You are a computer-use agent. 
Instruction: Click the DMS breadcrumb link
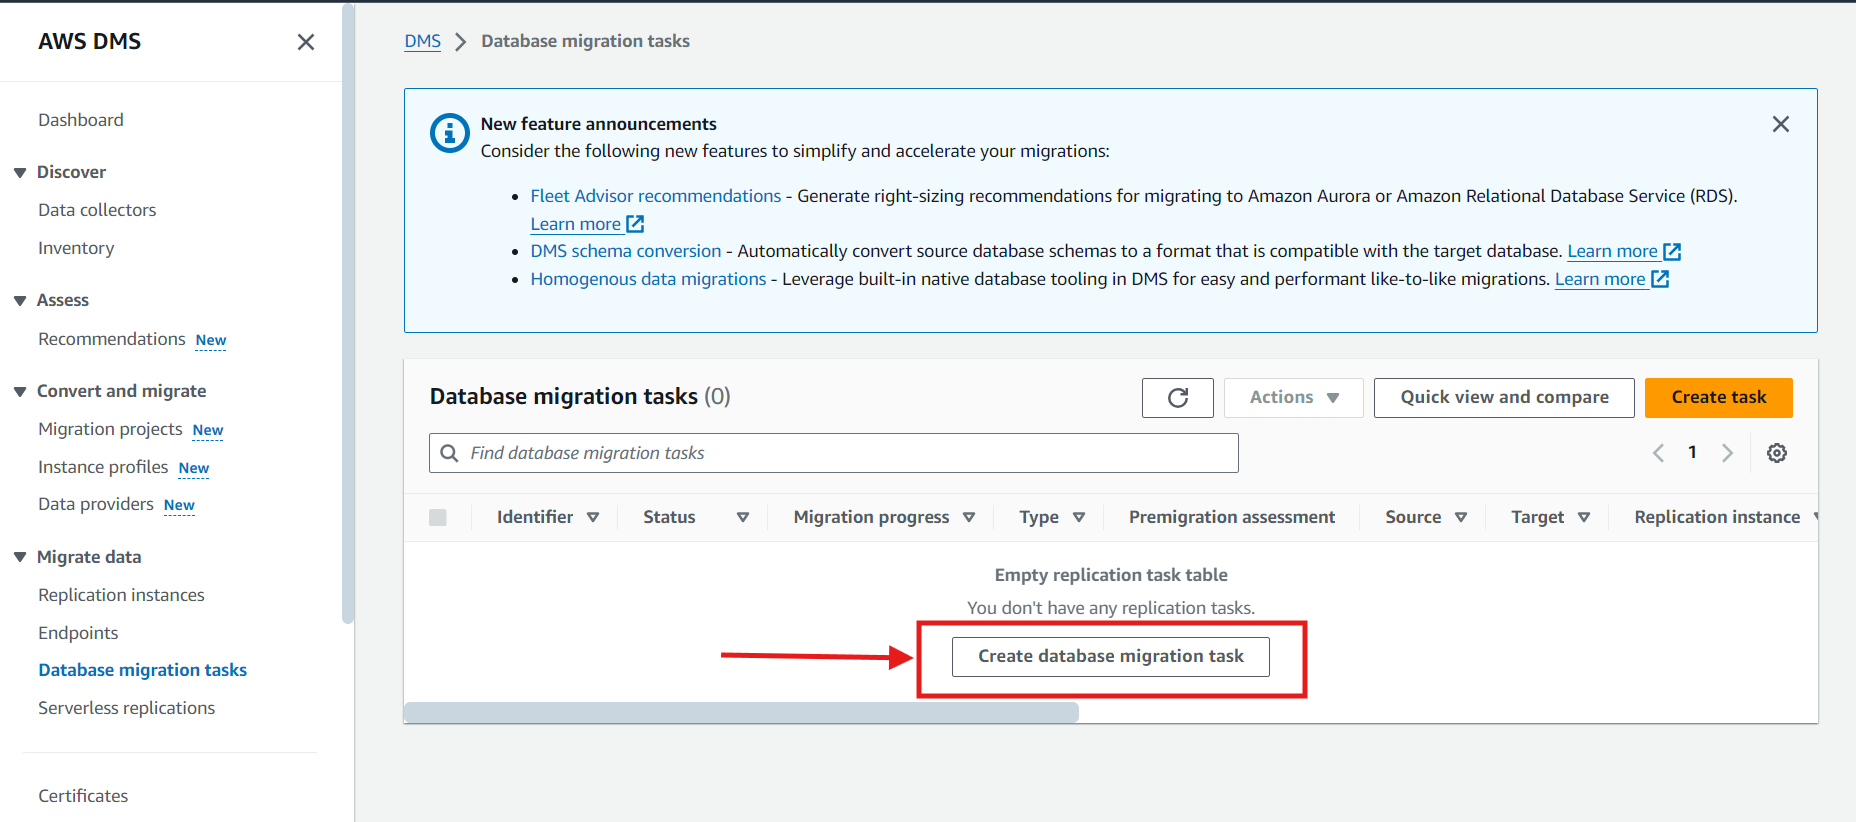(x=422, y=41)
